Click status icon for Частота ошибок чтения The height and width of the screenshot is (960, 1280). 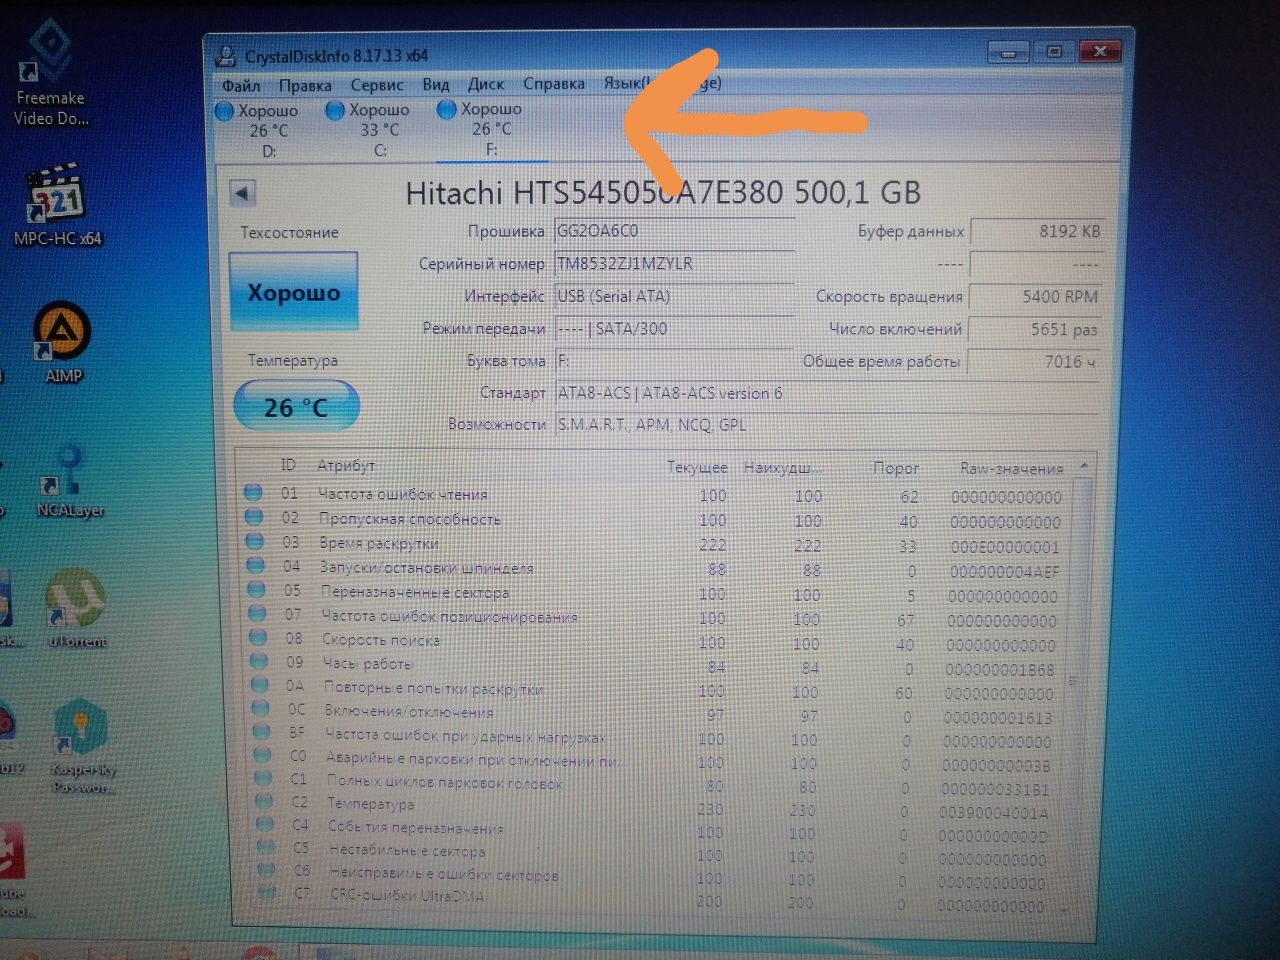253,493
